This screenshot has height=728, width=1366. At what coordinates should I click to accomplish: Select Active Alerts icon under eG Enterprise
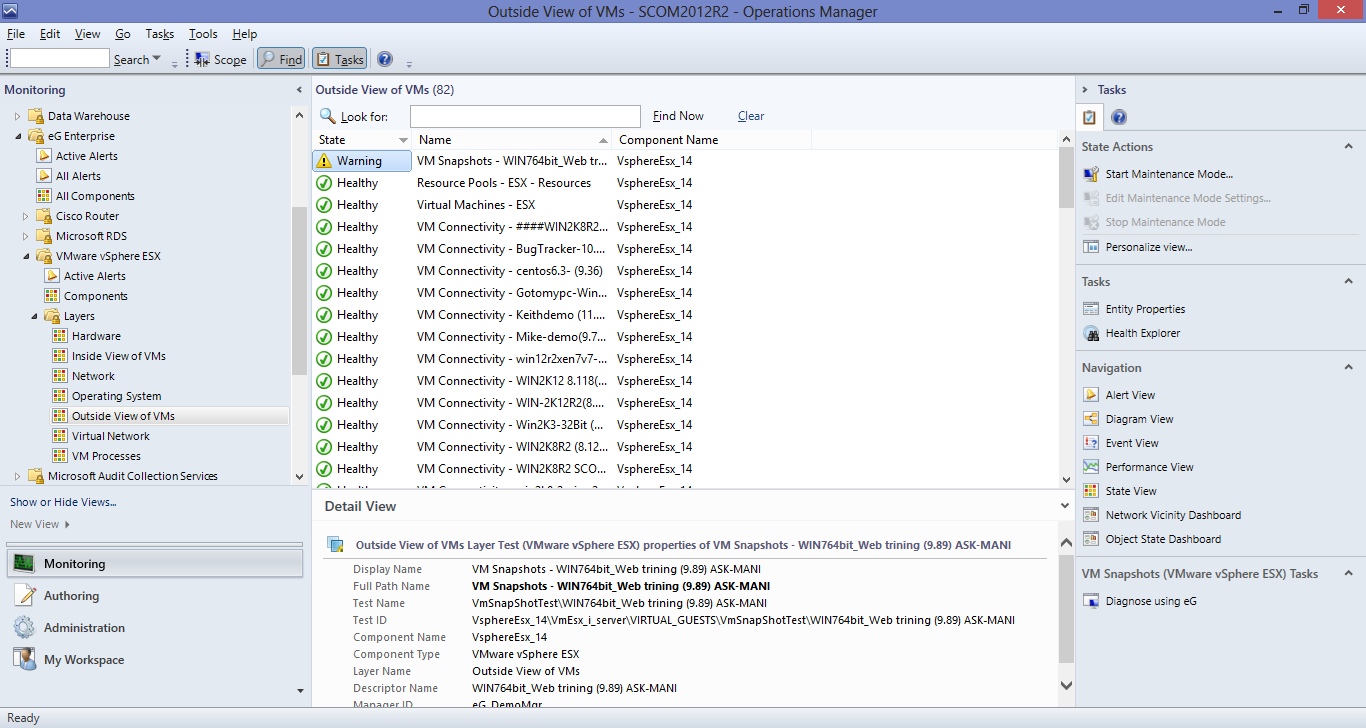point(44,156)
